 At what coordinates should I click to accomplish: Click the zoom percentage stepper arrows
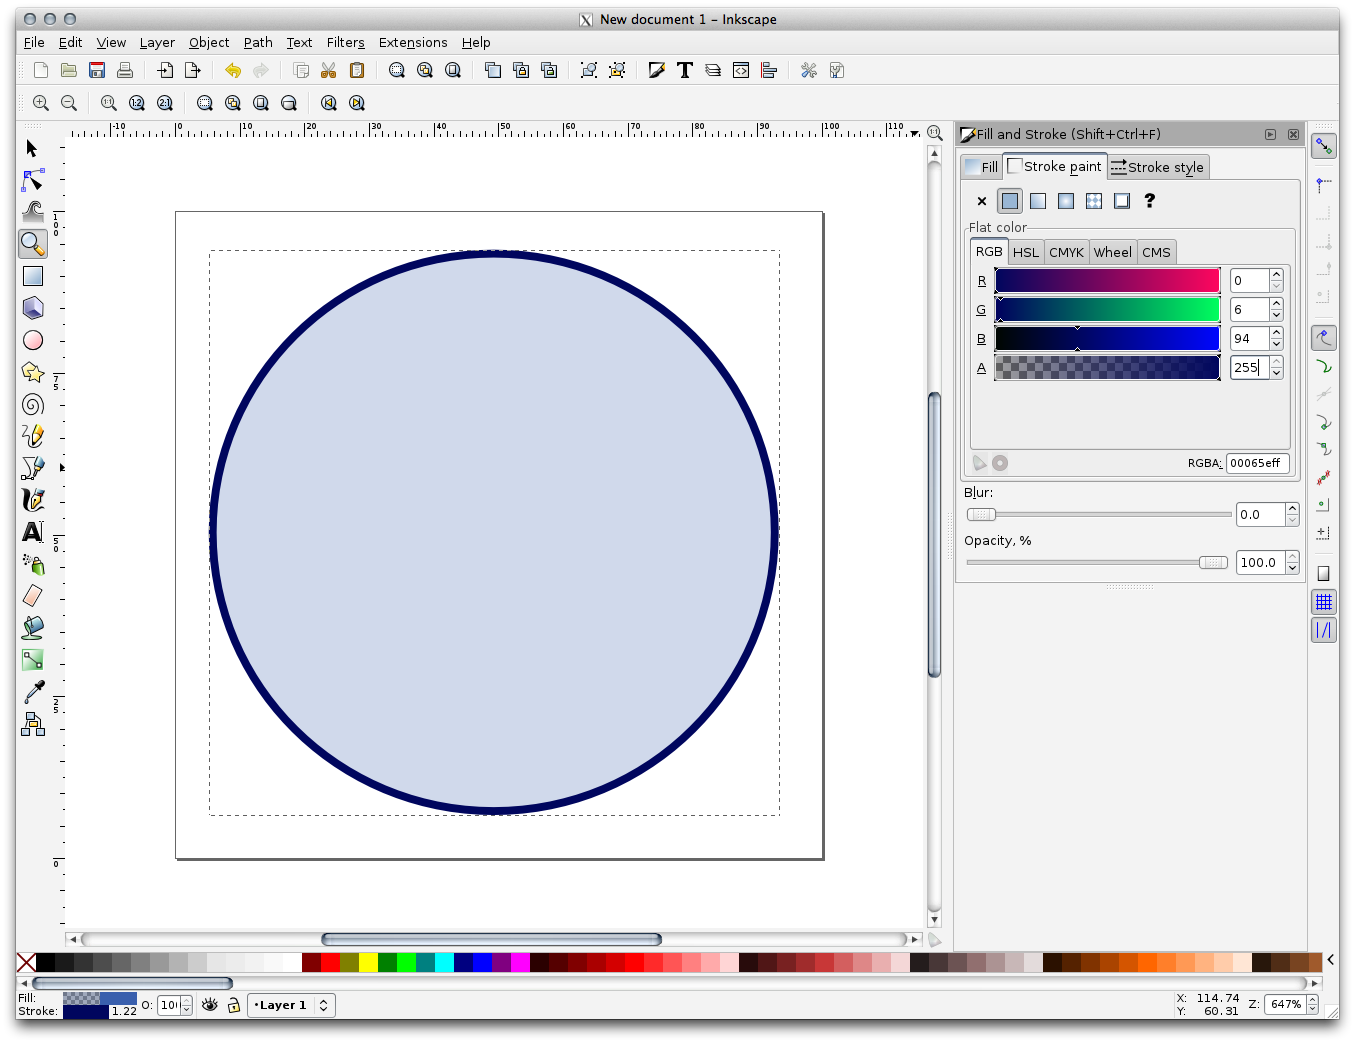point(1312,1005)
